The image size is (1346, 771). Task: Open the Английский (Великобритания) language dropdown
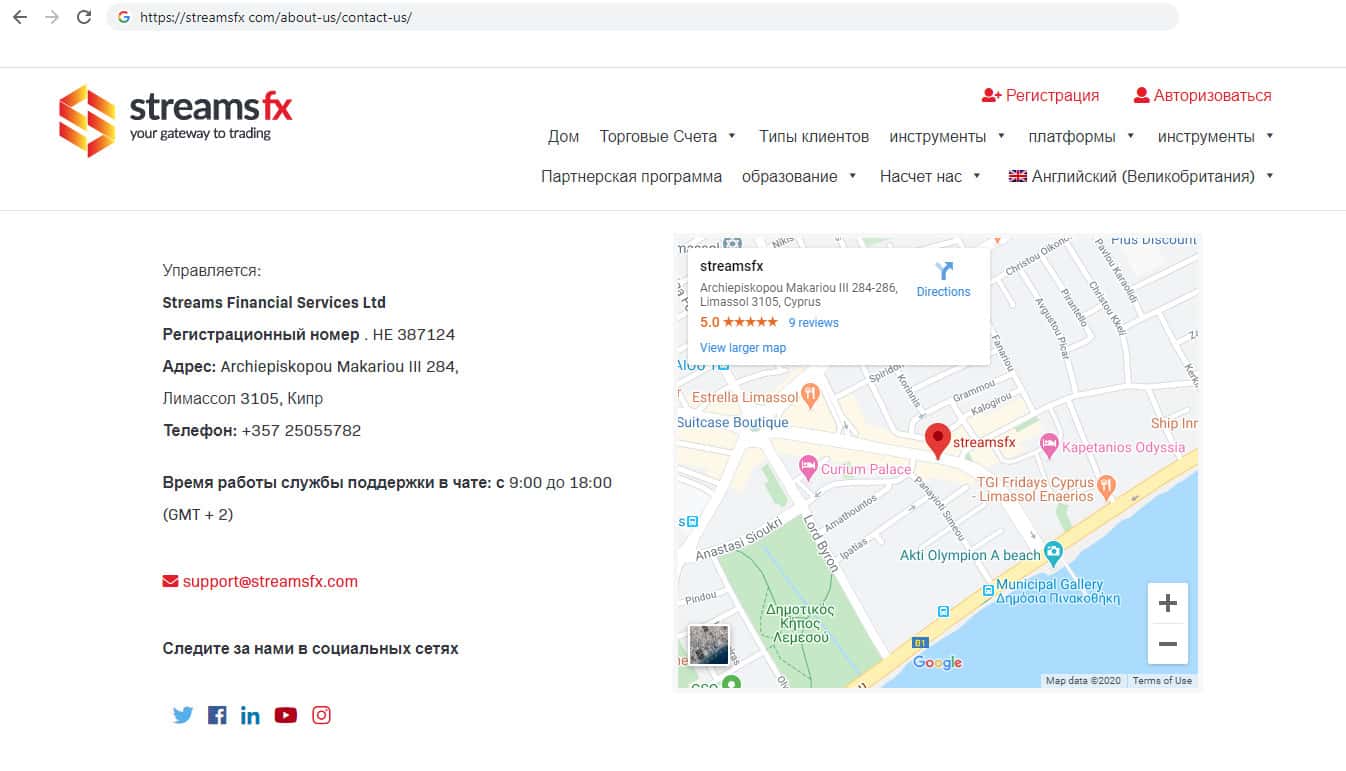(1141, 176)
